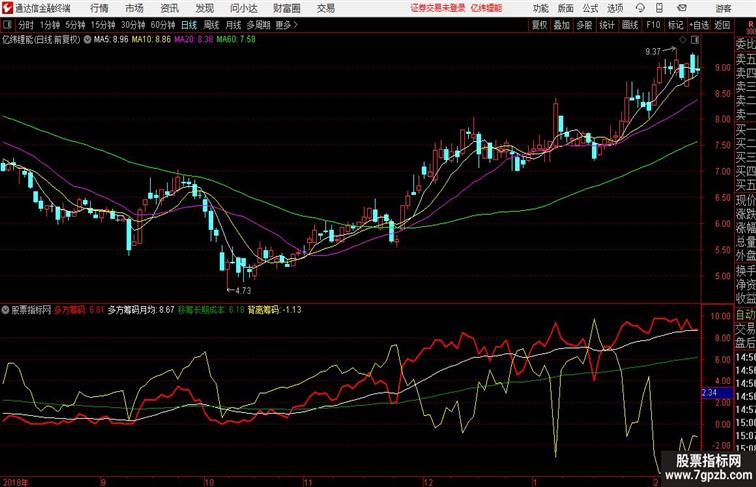Open the 发现 menu

coord(205,8)
